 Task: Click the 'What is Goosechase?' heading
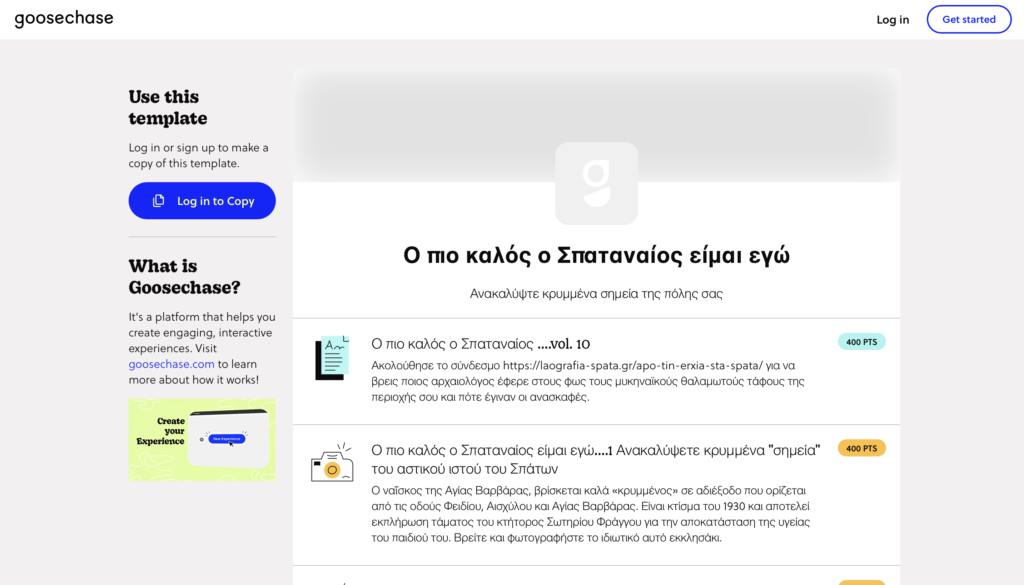[x=184, y=277]
